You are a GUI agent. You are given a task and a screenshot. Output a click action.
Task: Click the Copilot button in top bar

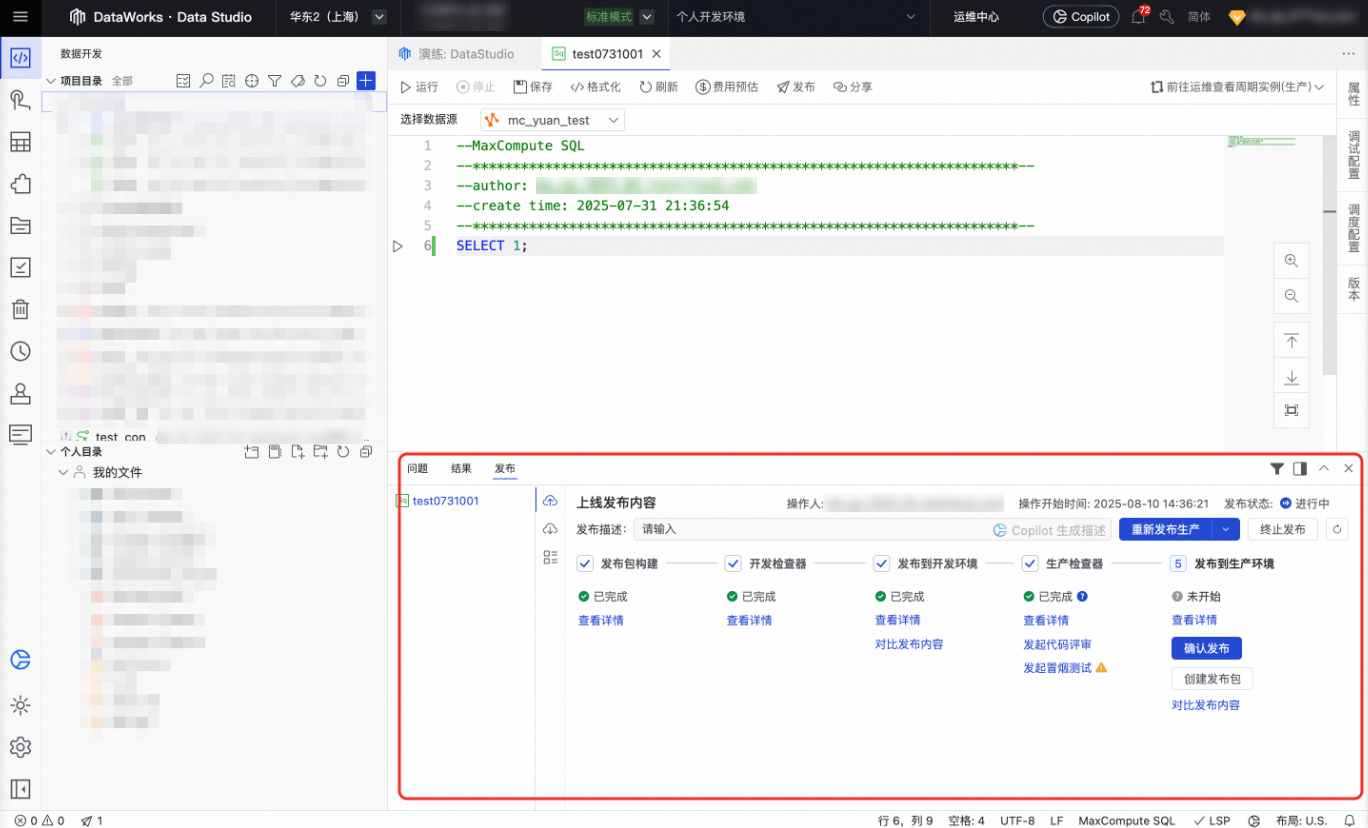[x=1081, y=17]
